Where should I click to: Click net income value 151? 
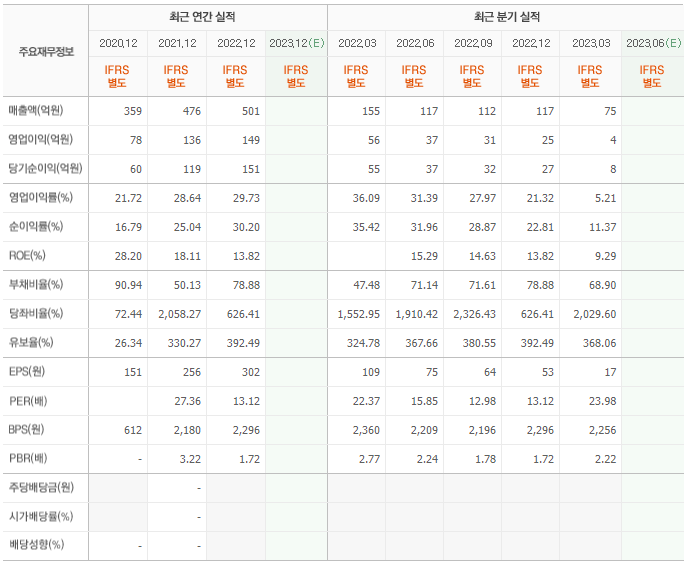pyautogui.click(x=251, y=169)
